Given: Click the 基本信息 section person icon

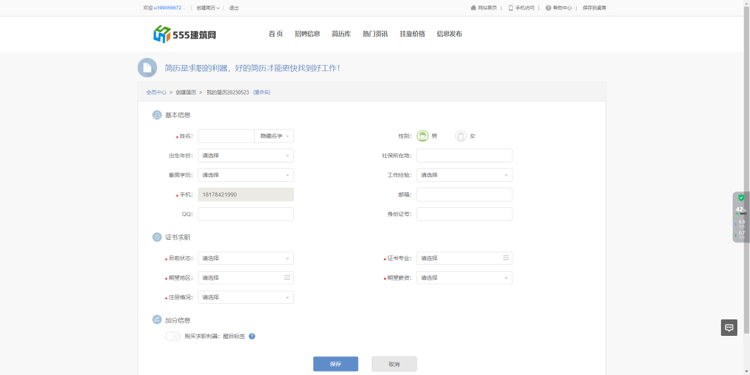Looking at the screenshot, I should 157,115.
